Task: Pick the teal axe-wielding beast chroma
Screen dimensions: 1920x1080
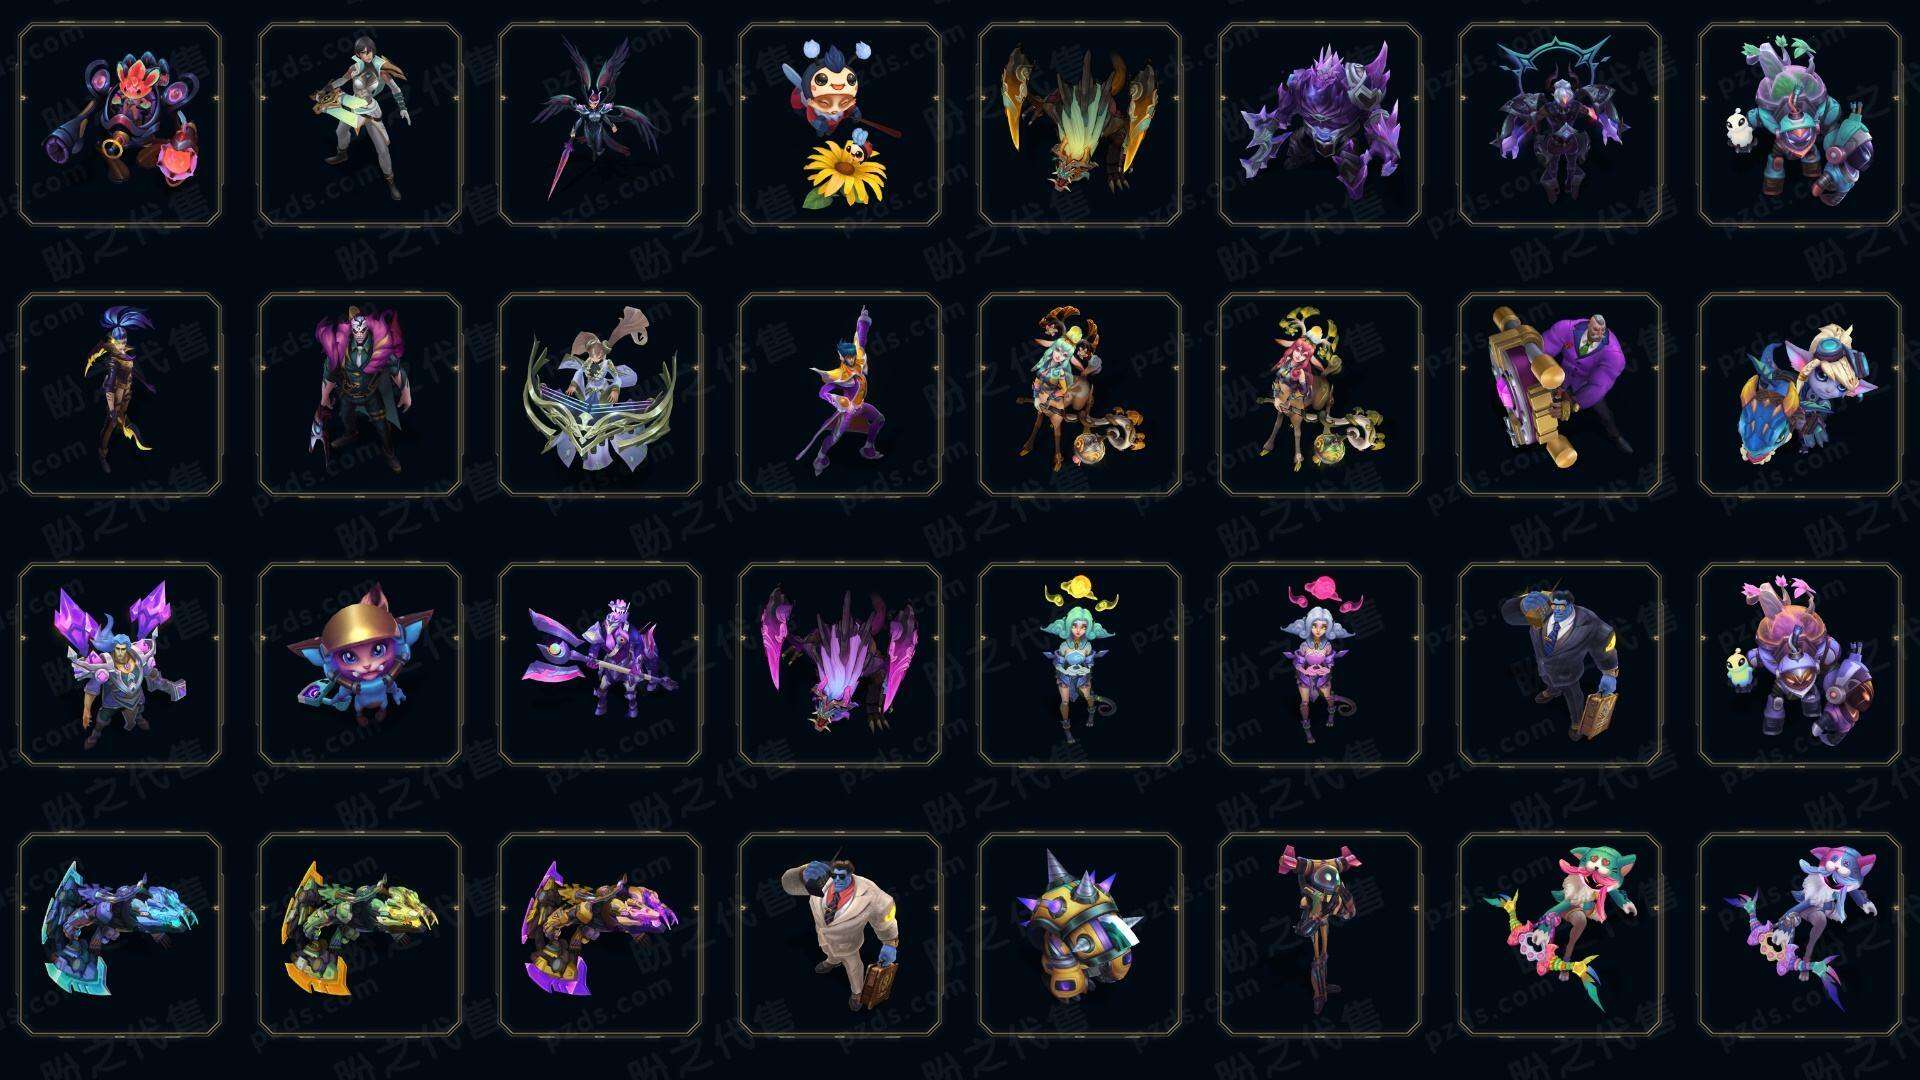Action: (x=120, y=934)
